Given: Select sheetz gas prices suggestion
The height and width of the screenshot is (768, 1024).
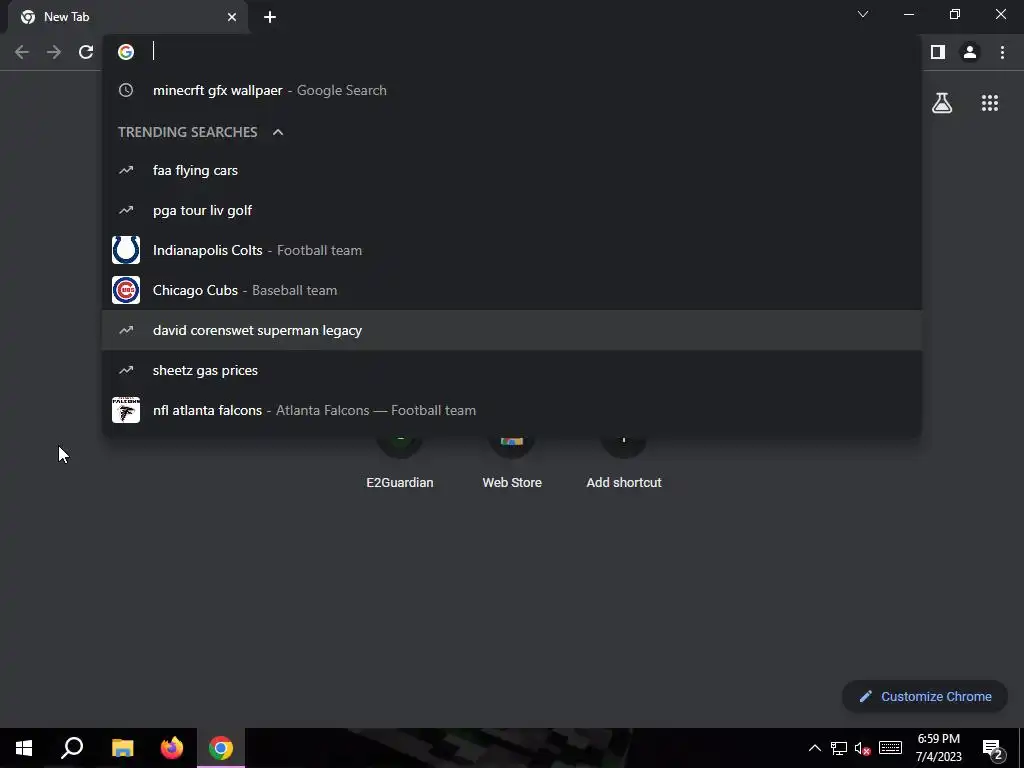Looking at the screenshot, I should coord(512,370).
